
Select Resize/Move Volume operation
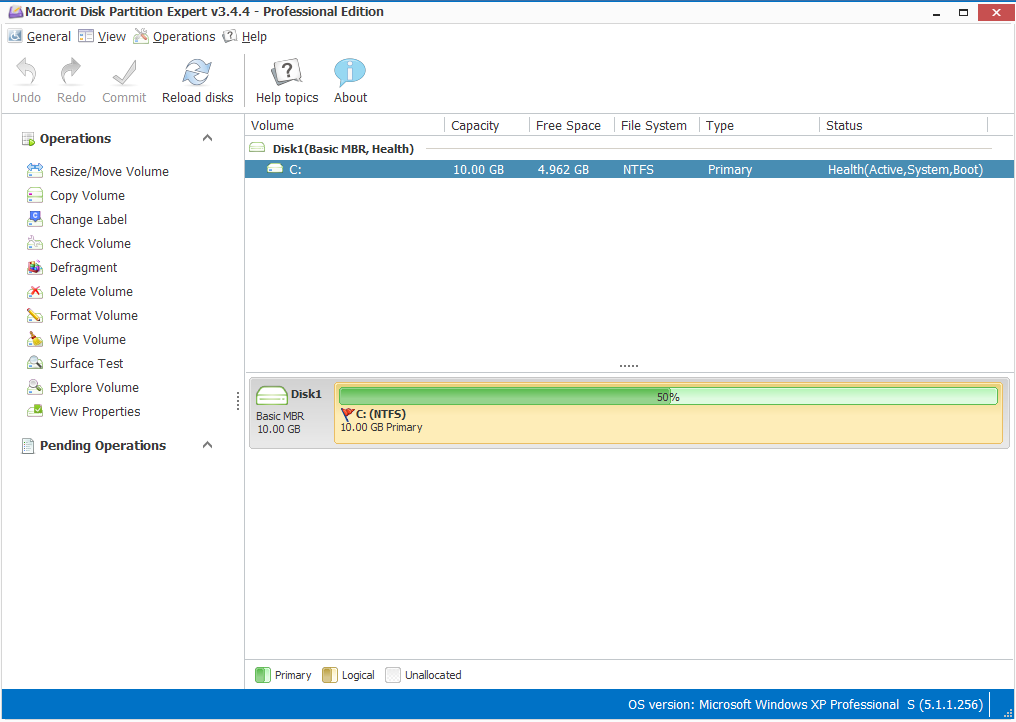(109, 171)
